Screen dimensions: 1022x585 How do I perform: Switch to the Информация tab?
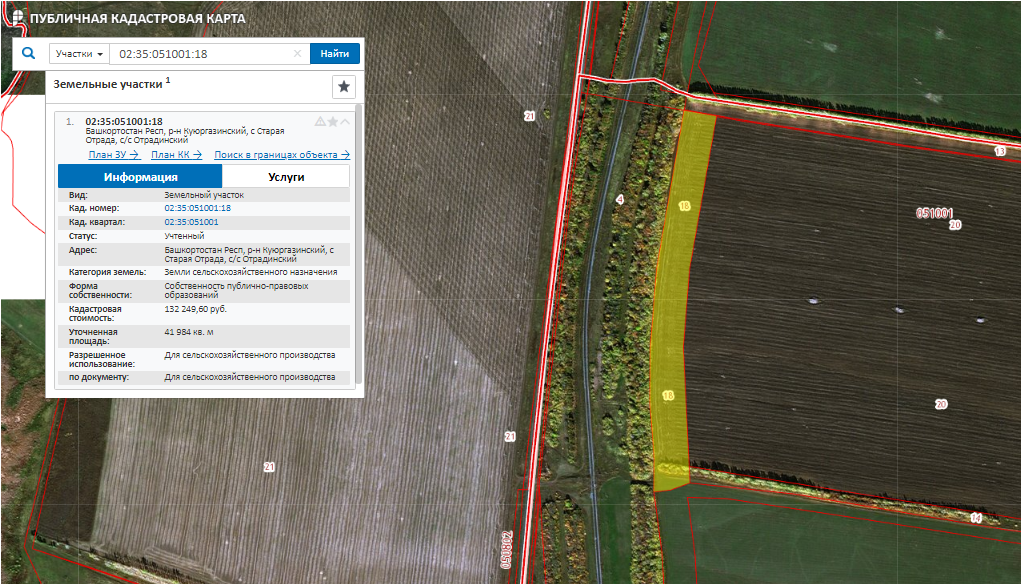[x=140, y=177]
